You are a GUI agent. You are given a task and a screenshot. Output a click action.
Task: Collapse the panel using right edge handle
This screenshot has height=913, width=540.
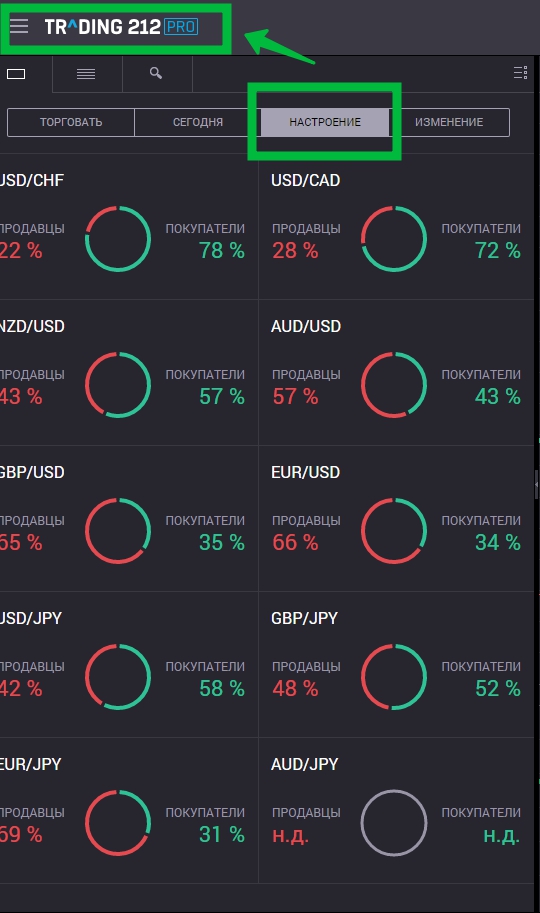coord(537,484)
